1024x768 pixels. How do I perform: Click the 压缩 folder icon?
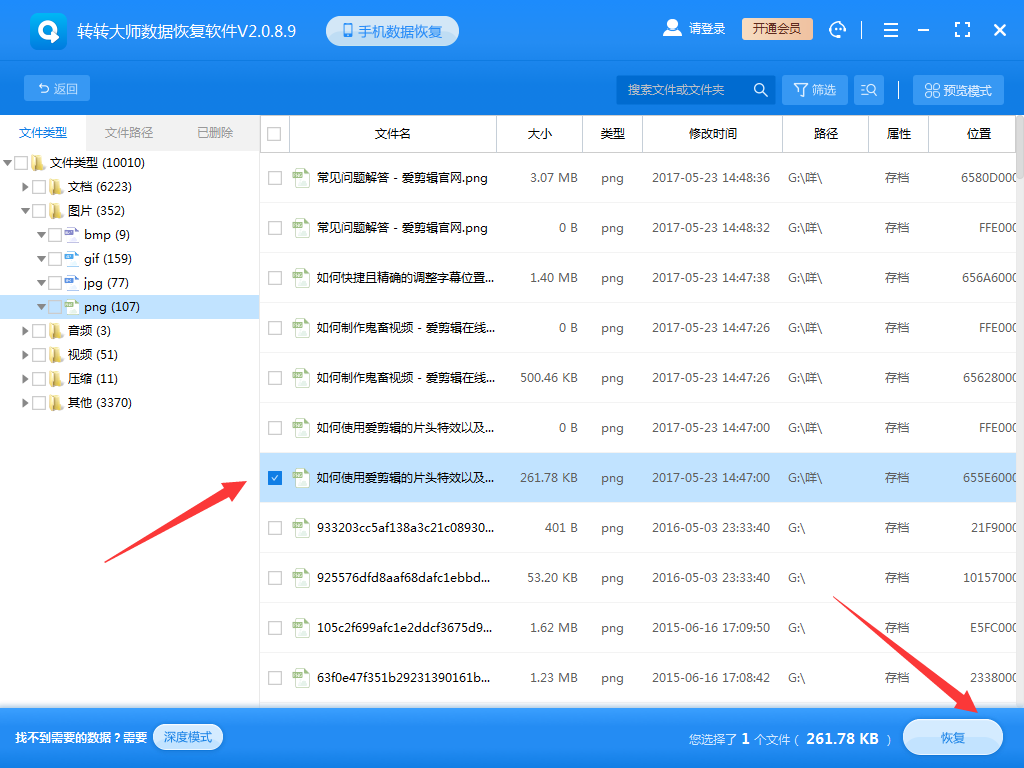[56, 379]
